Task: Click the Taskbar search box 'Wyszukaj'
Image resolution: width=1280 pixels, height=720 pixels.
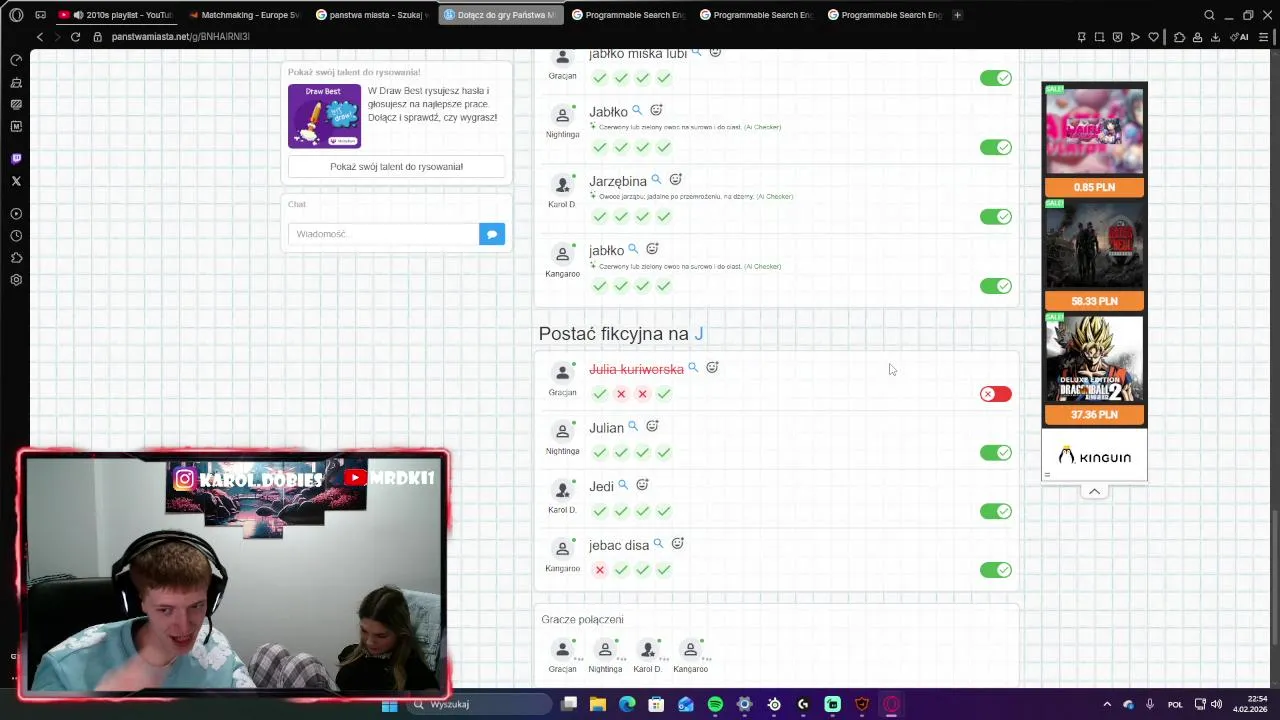Action: click(x=480, y=704)
